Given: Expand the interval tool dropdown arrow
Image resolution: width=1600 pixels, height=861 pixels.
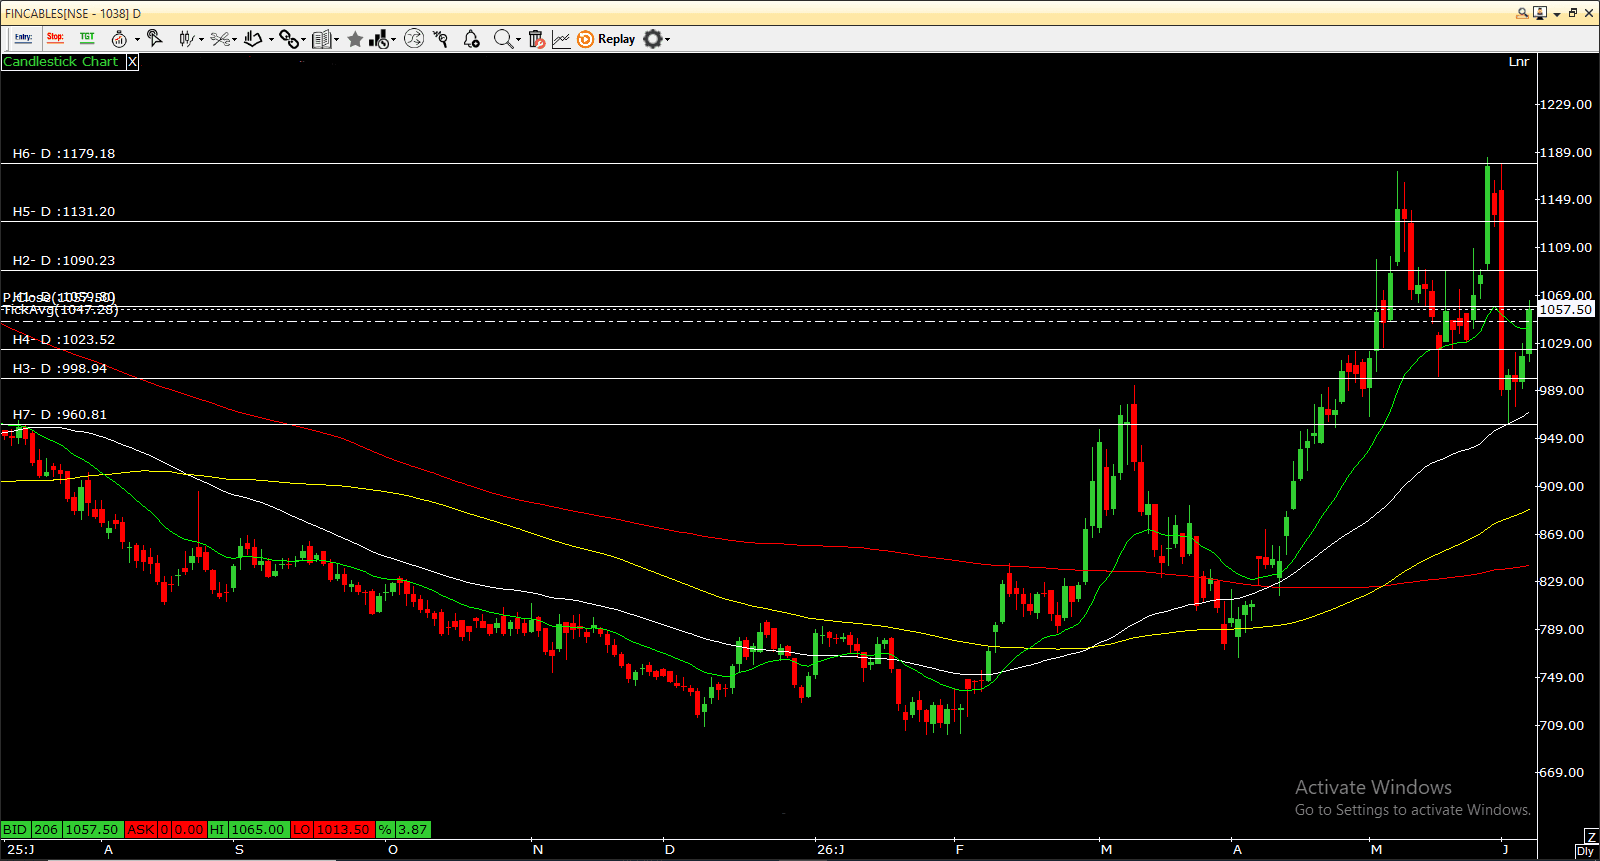Looking at the screenshot, I should 137,40.
